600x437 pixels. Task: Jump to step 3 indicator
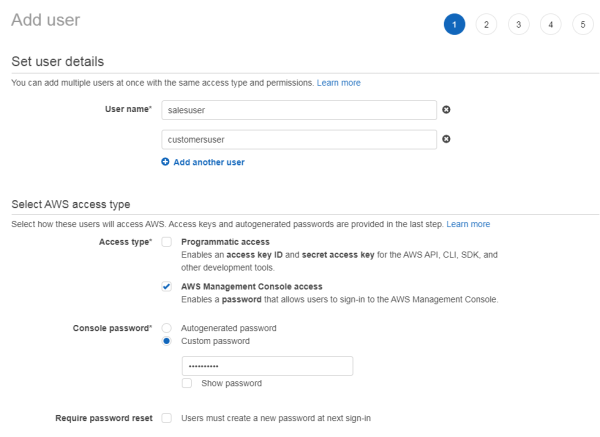(518, 24)
